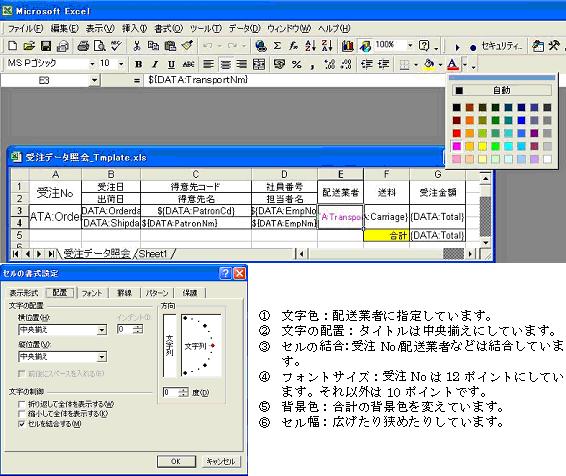The width and height of the screenshot is (566, 476).
Task: Click the New workbook icon
Action: tap(13, 46)
